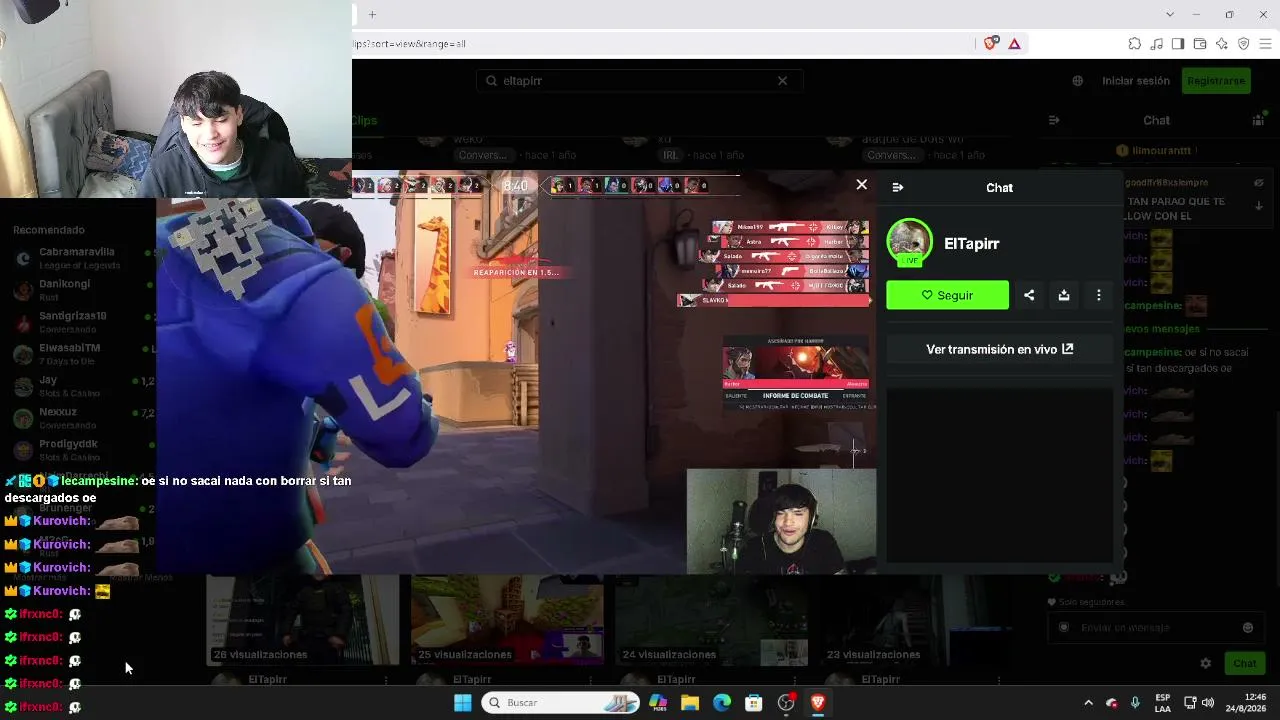1280x720 pixels.
Task: Click the Windows taskbar Buscar box
Action: (x=561, y=703)
